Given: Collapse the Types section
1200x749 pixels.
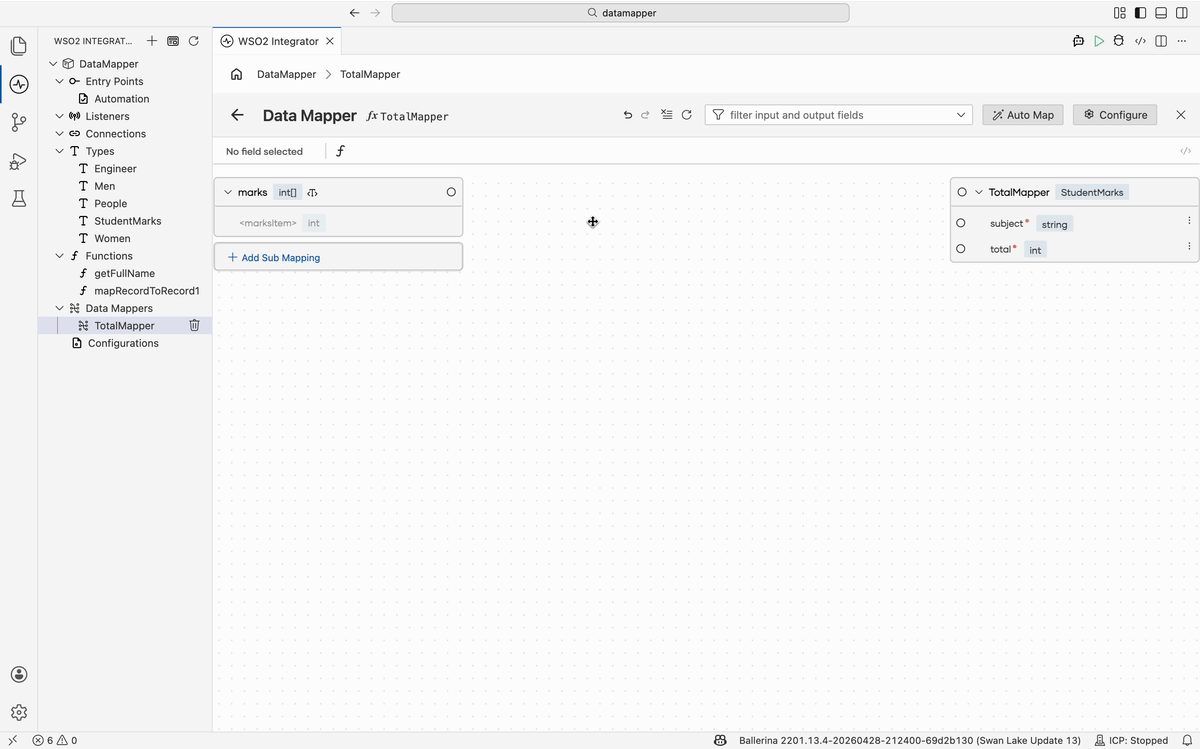Looking at the screenshot, I should click(x=59, y=151).
